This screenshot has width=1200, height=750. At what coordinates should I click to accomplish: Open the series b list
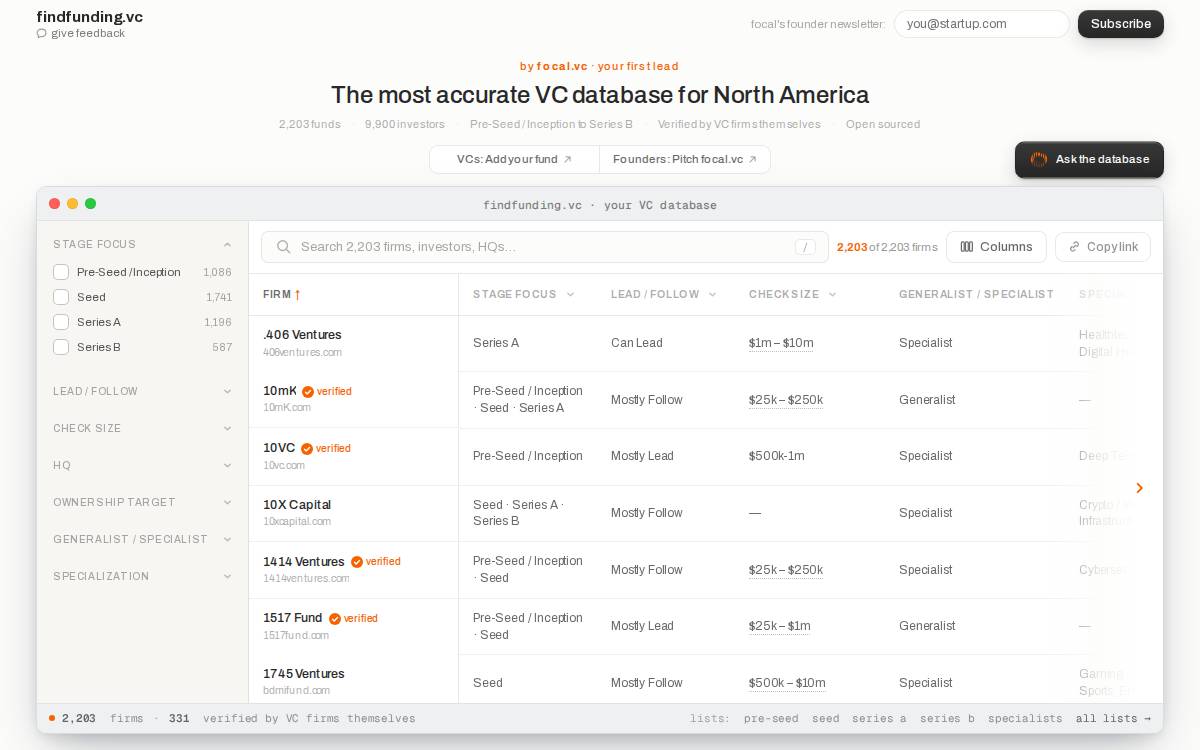947,718
